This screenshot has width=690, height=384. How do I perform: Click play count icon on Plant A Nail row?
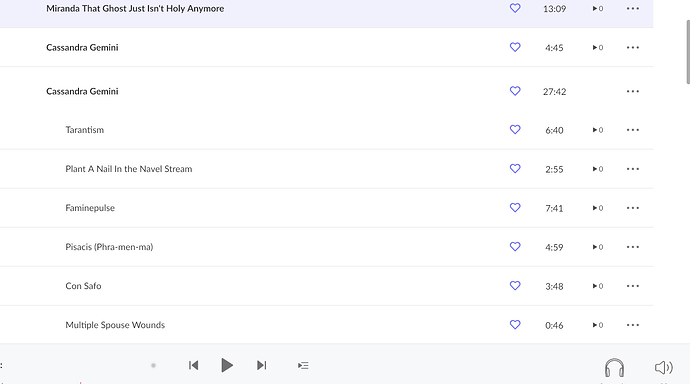coord(598,169)
